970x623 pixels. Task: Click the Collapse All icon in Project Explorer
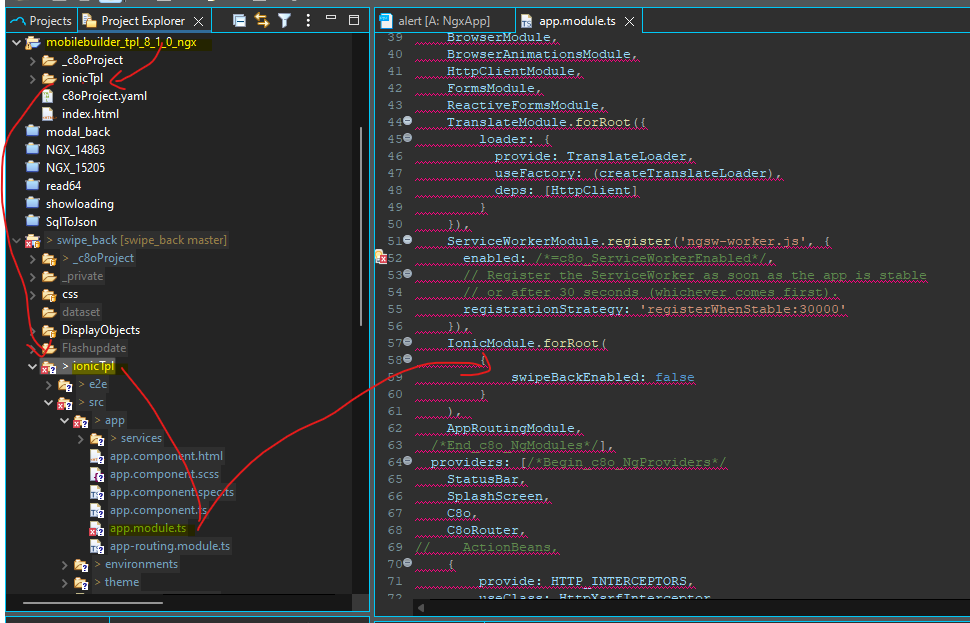click(240, 20)
